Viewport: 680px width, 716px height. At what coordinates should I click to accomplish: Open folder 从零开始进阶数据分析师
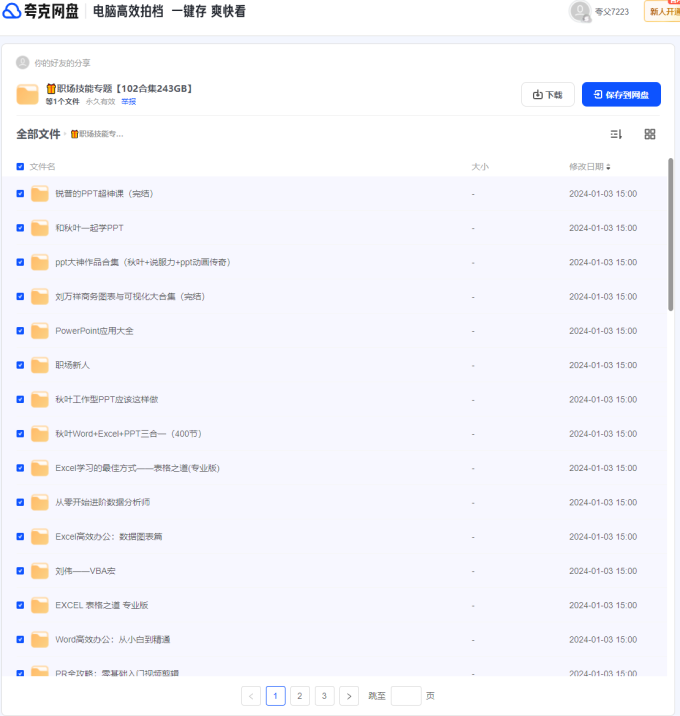point(103,502)
